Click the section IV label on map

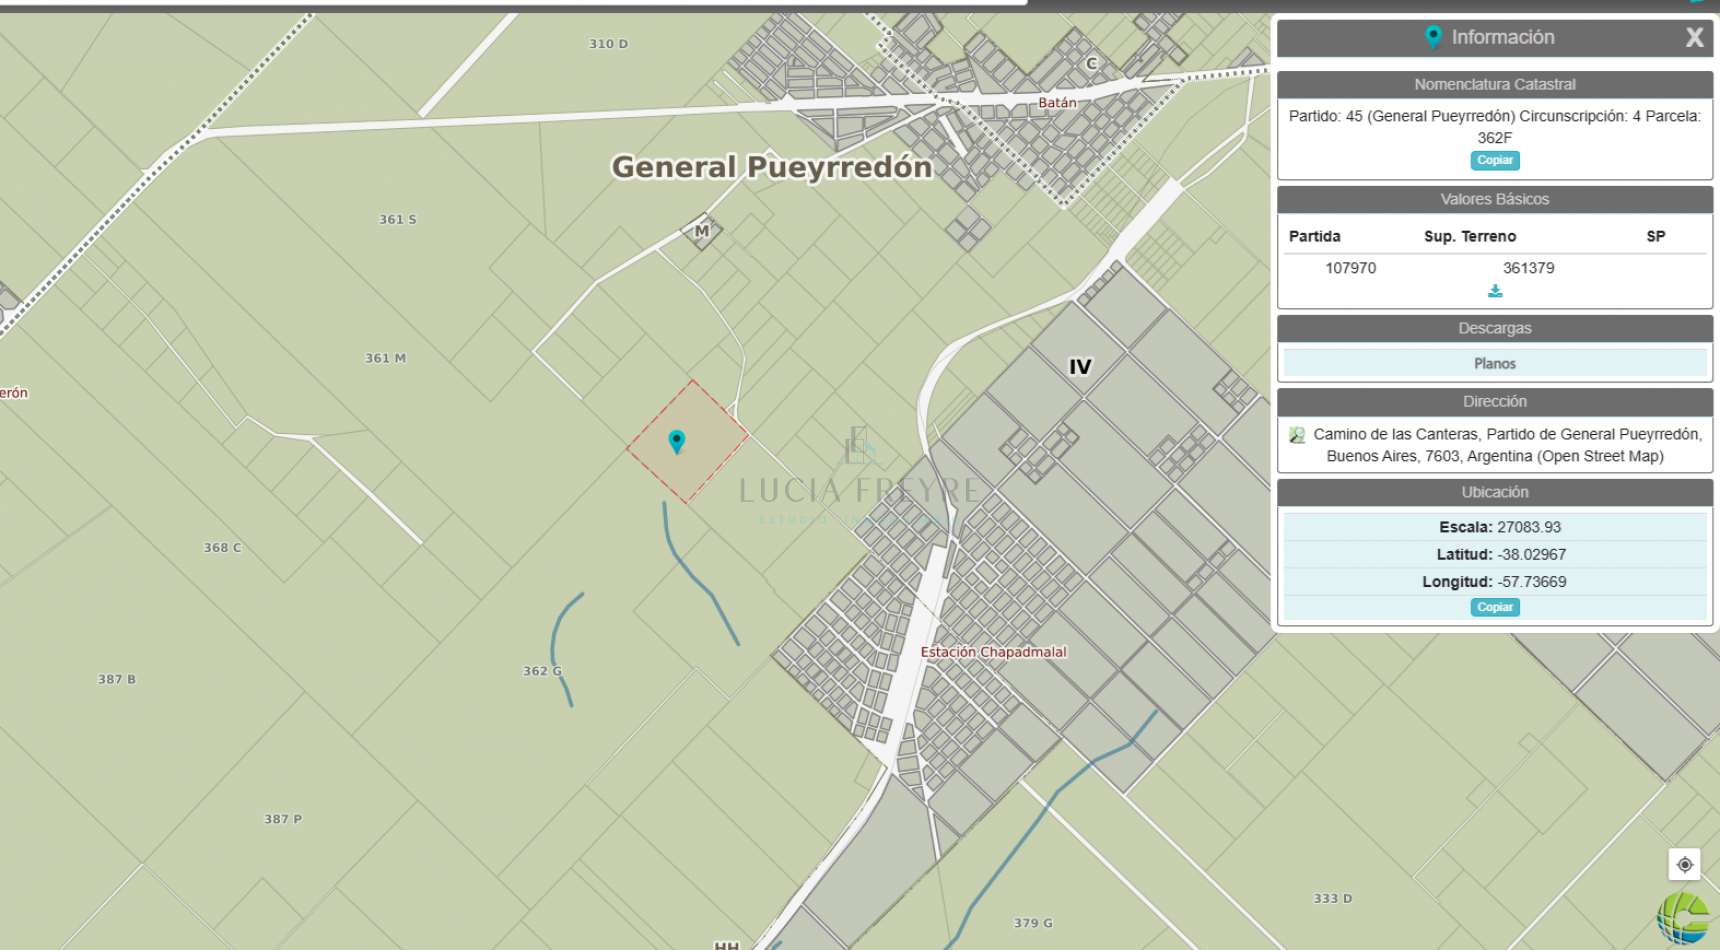pyautogui.click(x=1080, y=367)
